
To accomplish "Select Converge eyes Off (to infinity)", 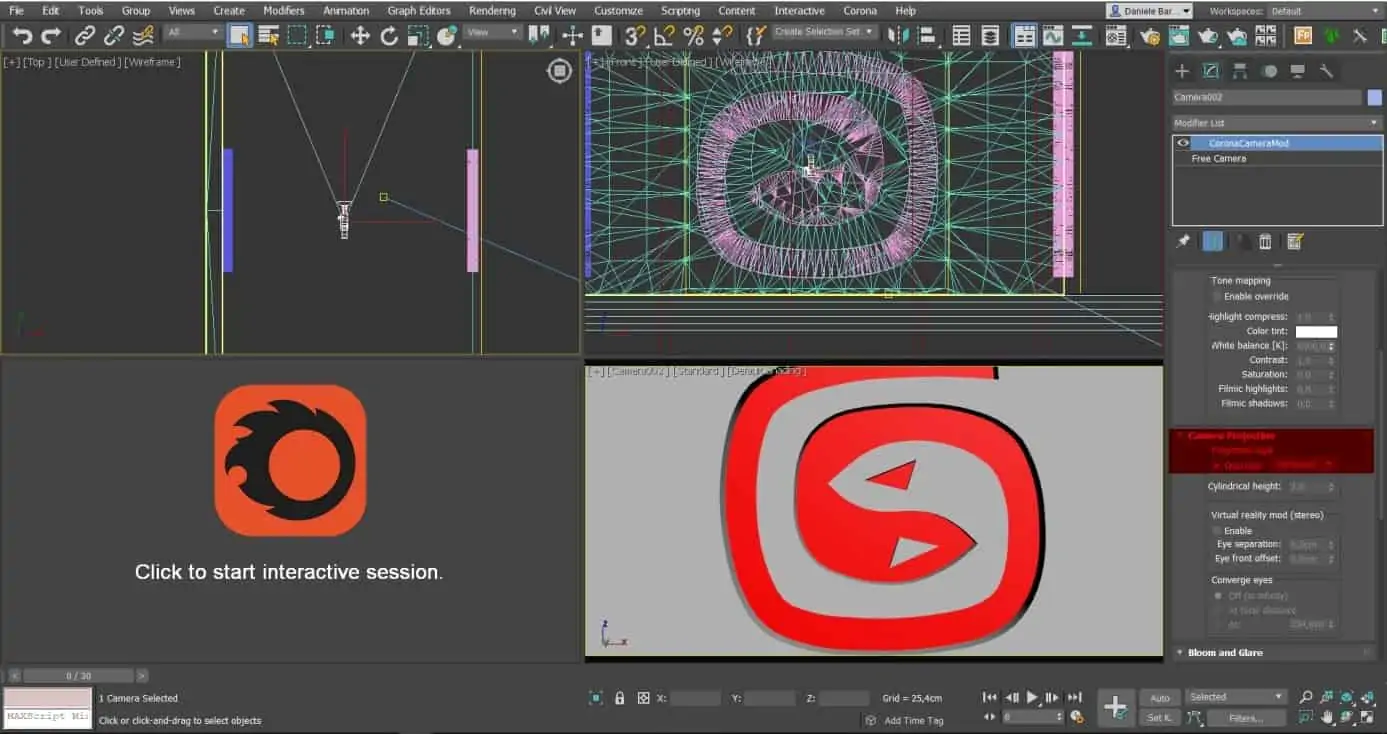I will [x=1217, y=596].
